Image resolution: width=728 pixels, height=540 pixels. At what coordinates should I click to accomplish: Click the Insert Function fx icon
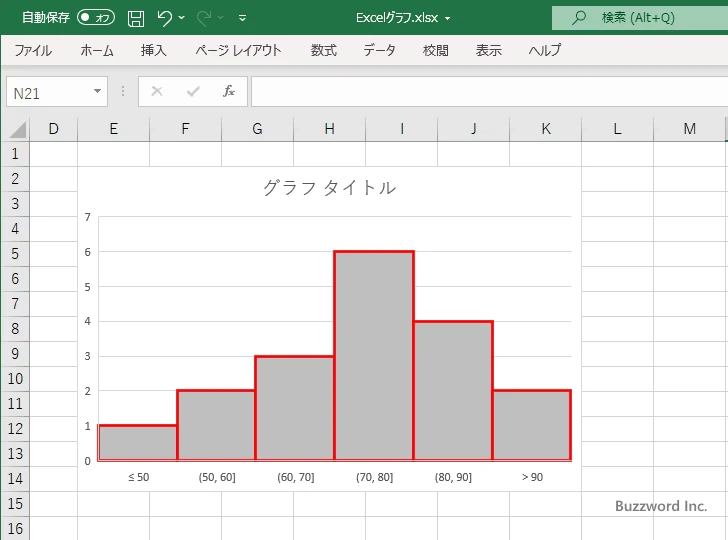click(x=229, y=91)
